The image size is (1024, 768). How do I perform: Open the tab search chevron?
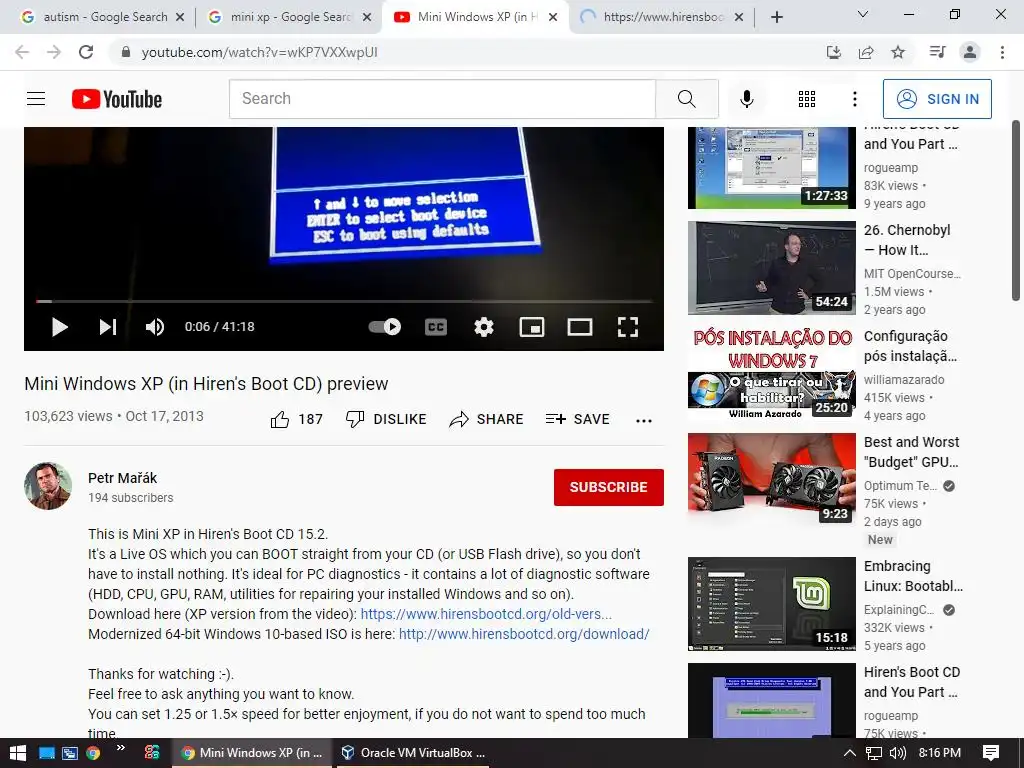point(863,14)
